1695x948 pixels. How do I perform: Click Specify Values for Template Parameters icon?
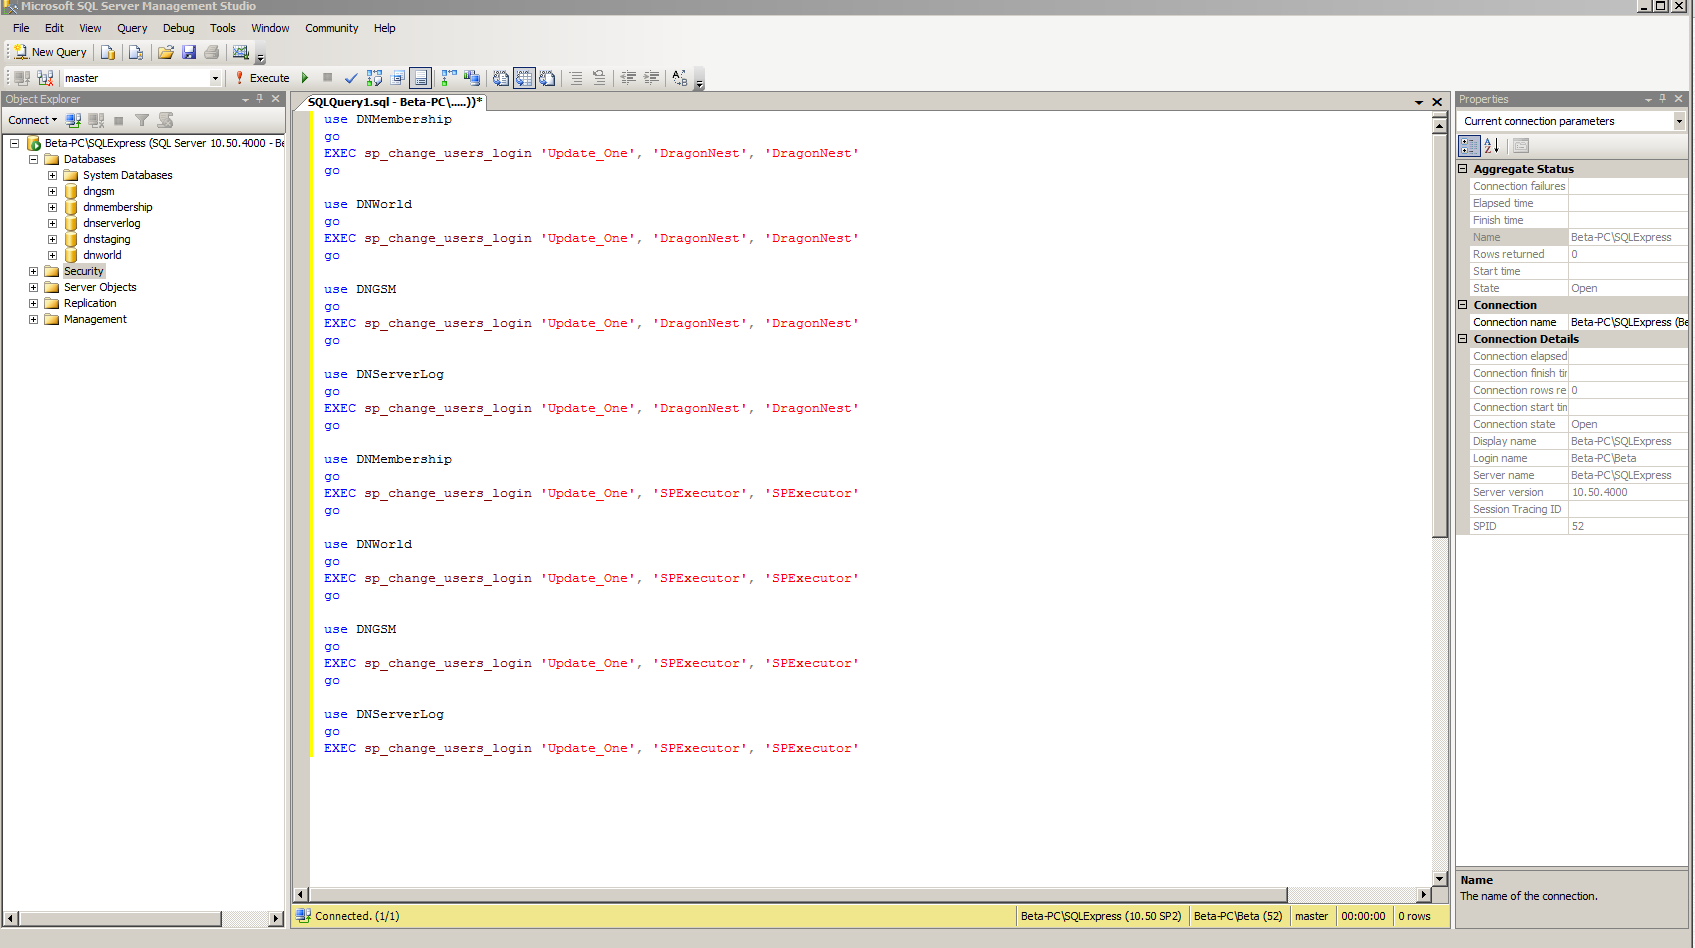click(x=680, y=78)
